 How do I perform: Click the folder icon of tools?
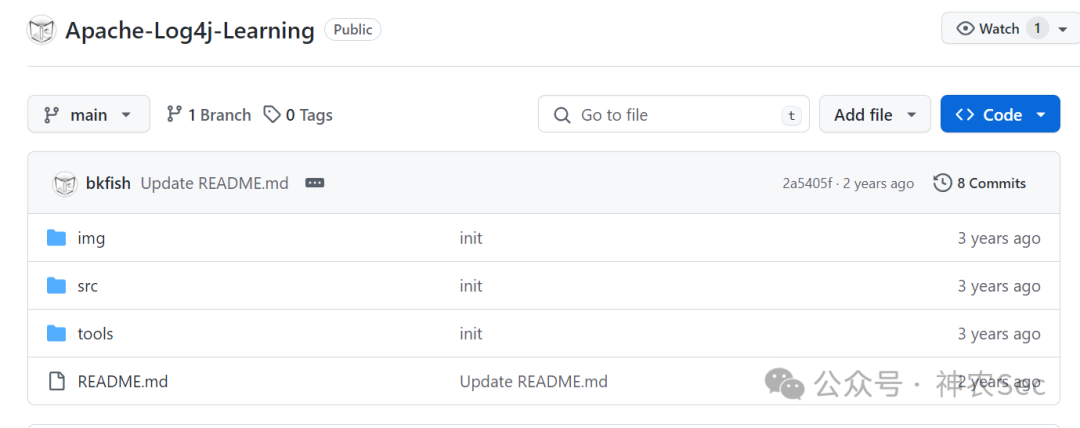point(56,334)
